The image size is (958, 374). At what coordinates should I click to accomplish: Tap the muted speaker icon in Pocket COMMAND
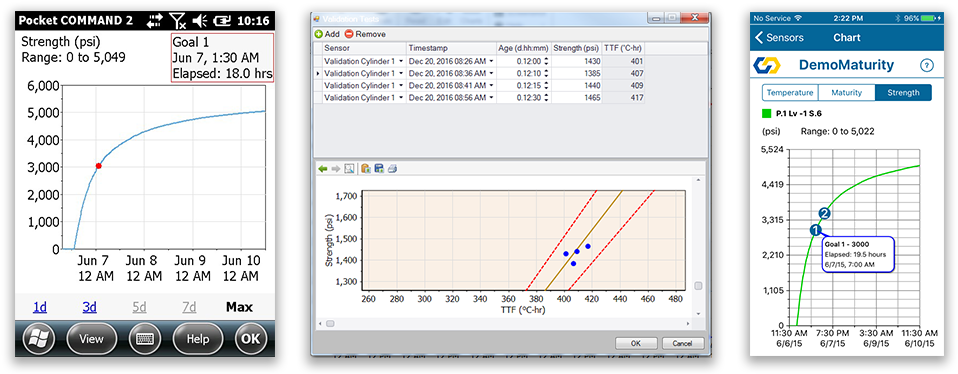[200, 21]
